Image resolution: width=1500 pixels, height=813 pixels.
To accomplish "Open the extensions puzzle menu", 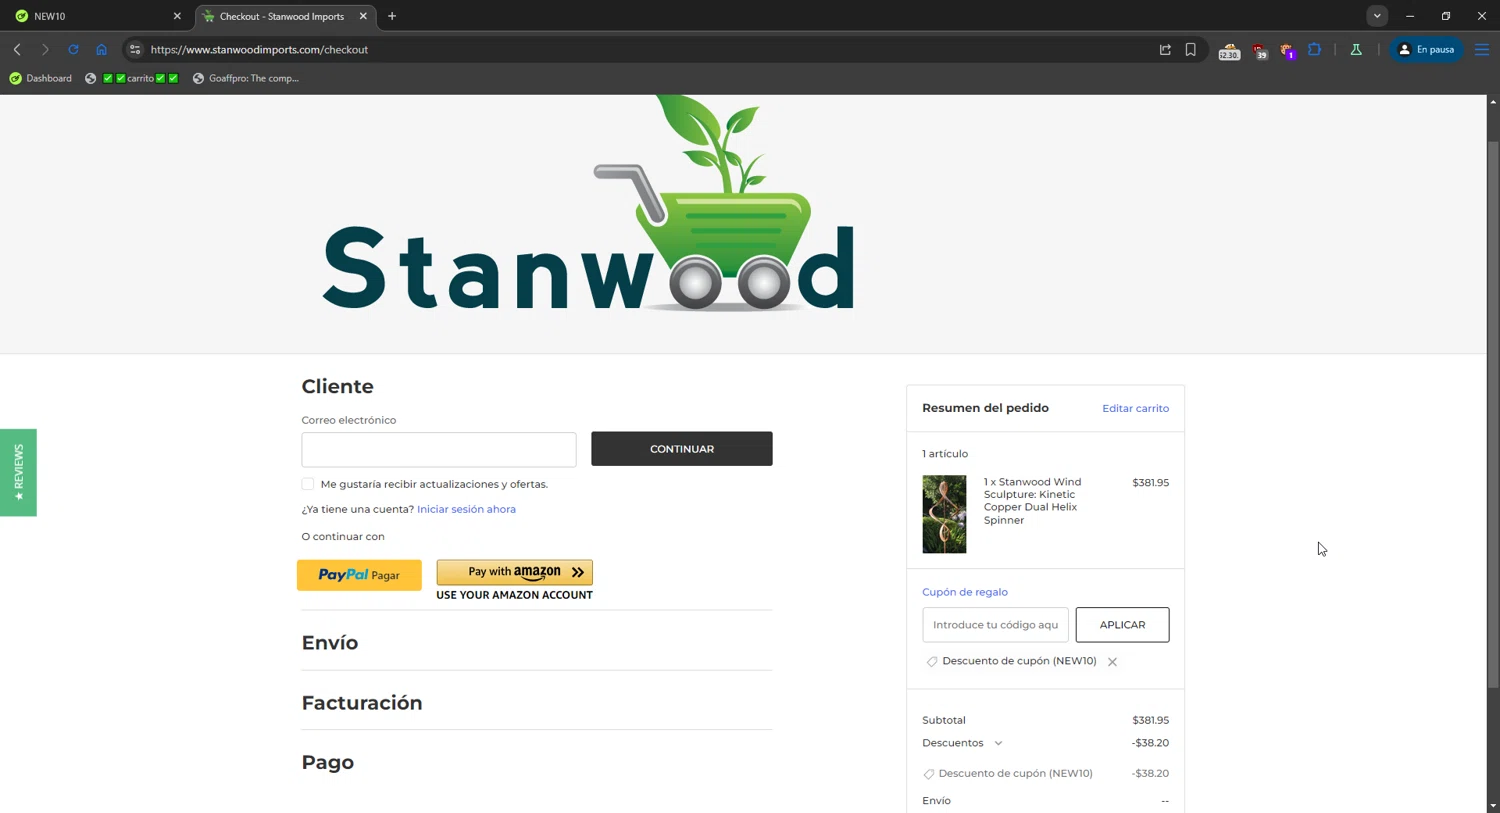I will pyautogui.click(x=1314, y=49).
